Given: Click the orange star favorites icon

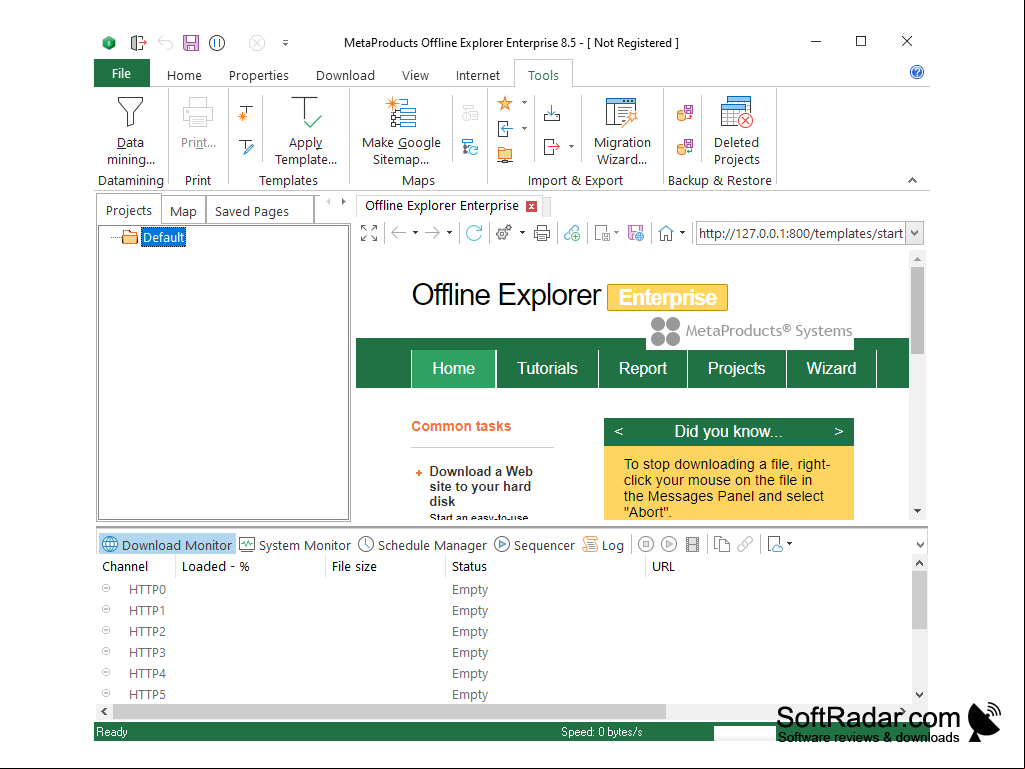Looking at the screenshot, I should click(505, 103).
